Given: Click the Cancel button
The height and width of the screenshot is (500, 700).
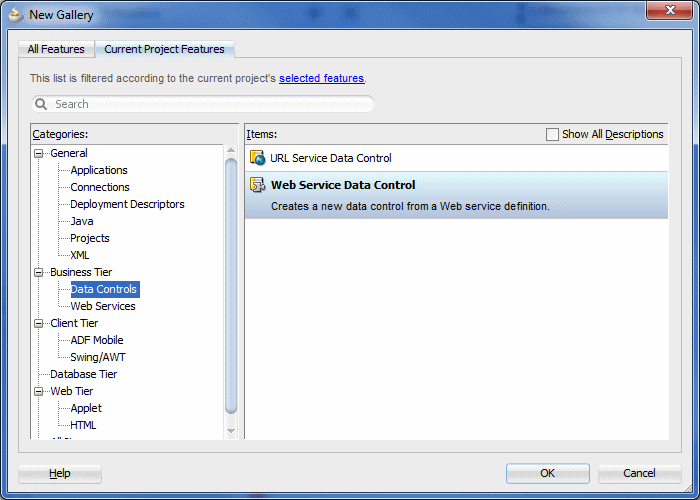Looking at the screenshot, I should 639,473.
